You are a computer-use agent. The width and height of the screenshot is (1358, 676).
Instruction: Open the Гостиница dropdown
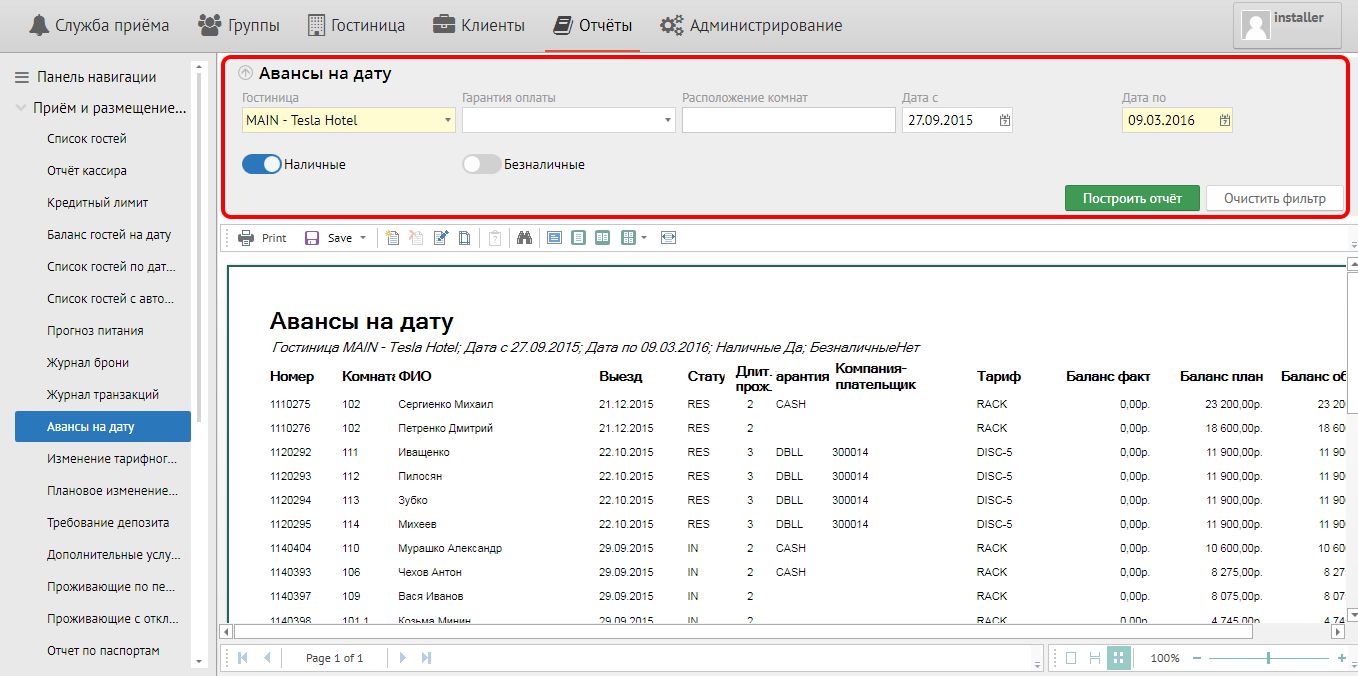pos(447,120)
